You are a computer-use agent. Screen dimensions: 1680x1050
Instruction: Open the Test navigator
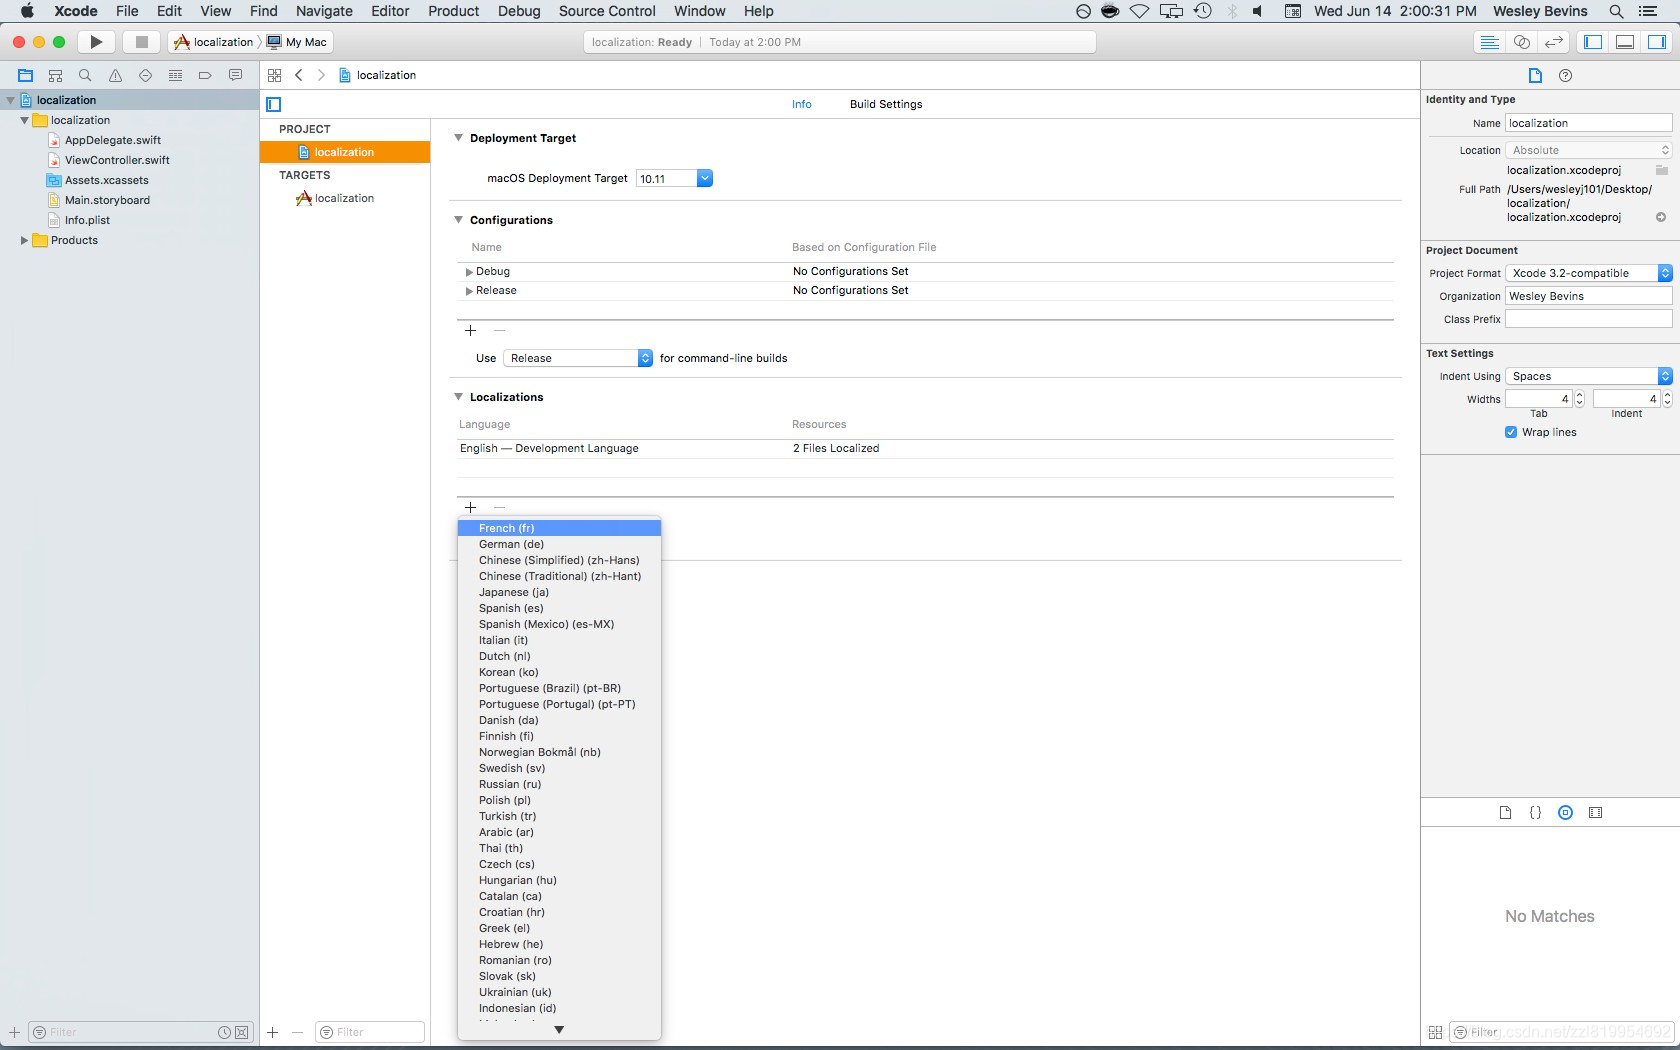[146, 75]
